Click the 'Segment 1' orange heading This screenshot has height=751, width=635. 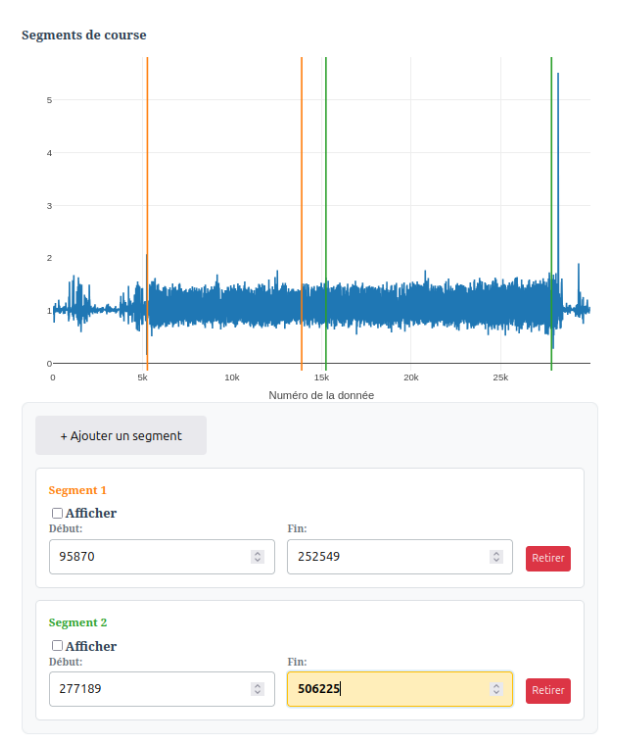click(78, 490)
